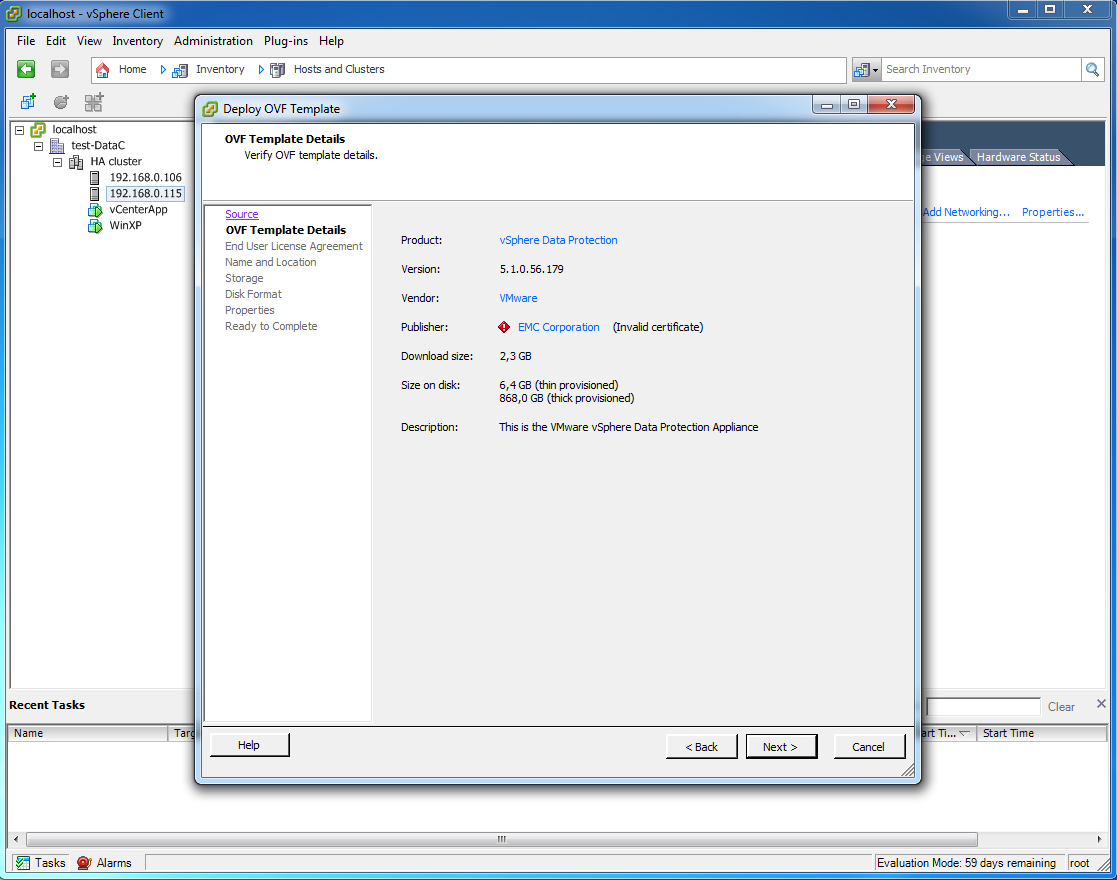Open the Administration menu
This screenshot has width=1117, height=880.
tap(213, 41)
